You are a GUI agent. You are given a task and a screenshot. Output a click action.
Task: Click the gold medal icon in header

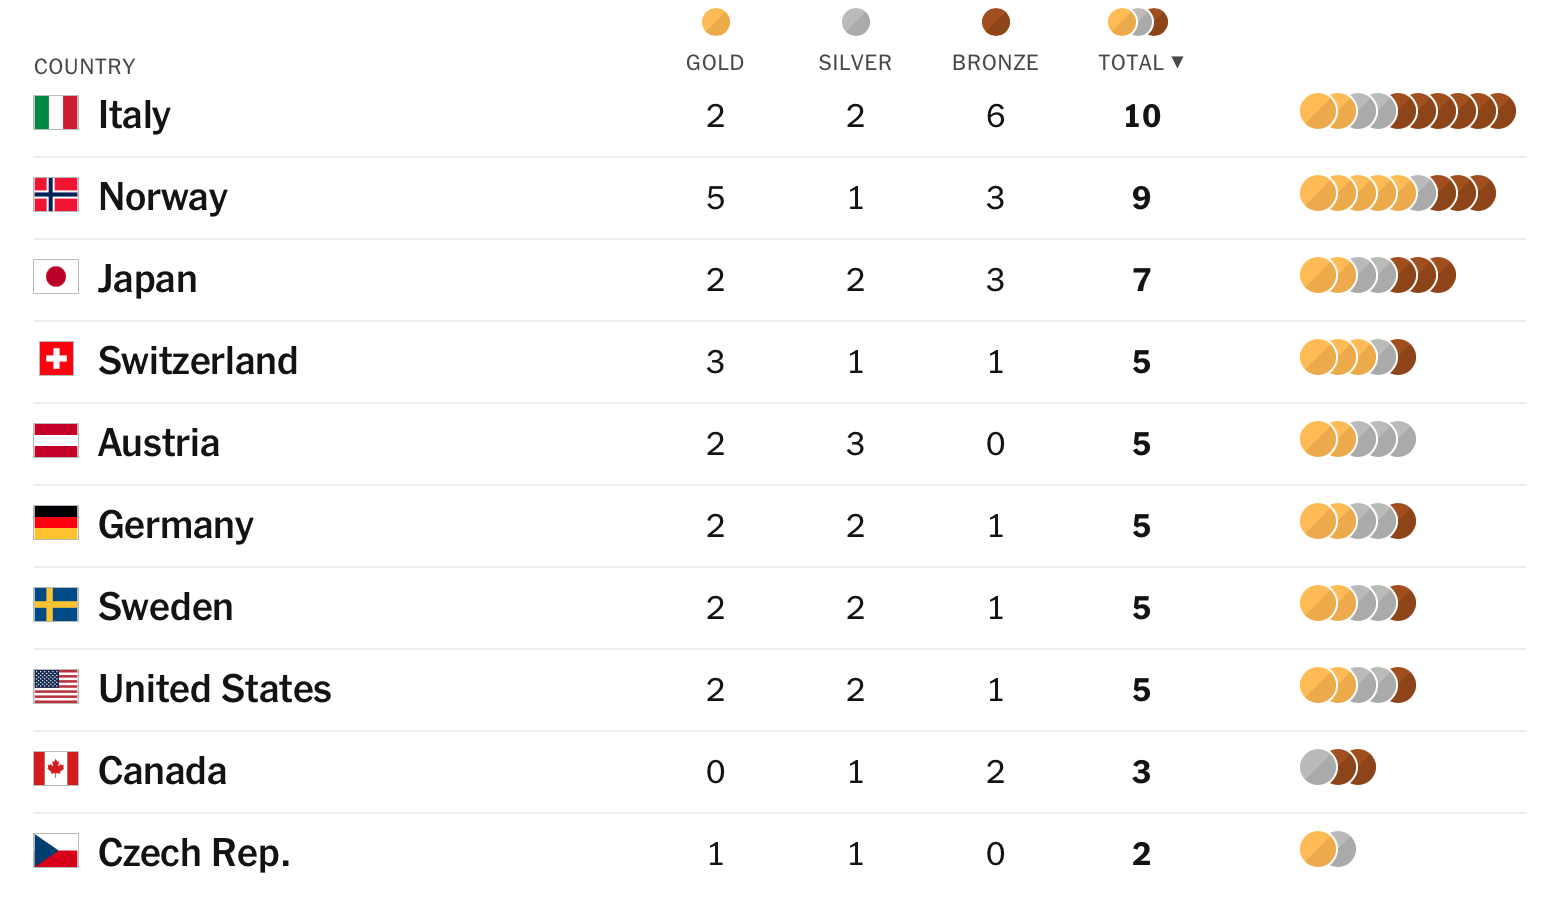[x=715, y=22]
